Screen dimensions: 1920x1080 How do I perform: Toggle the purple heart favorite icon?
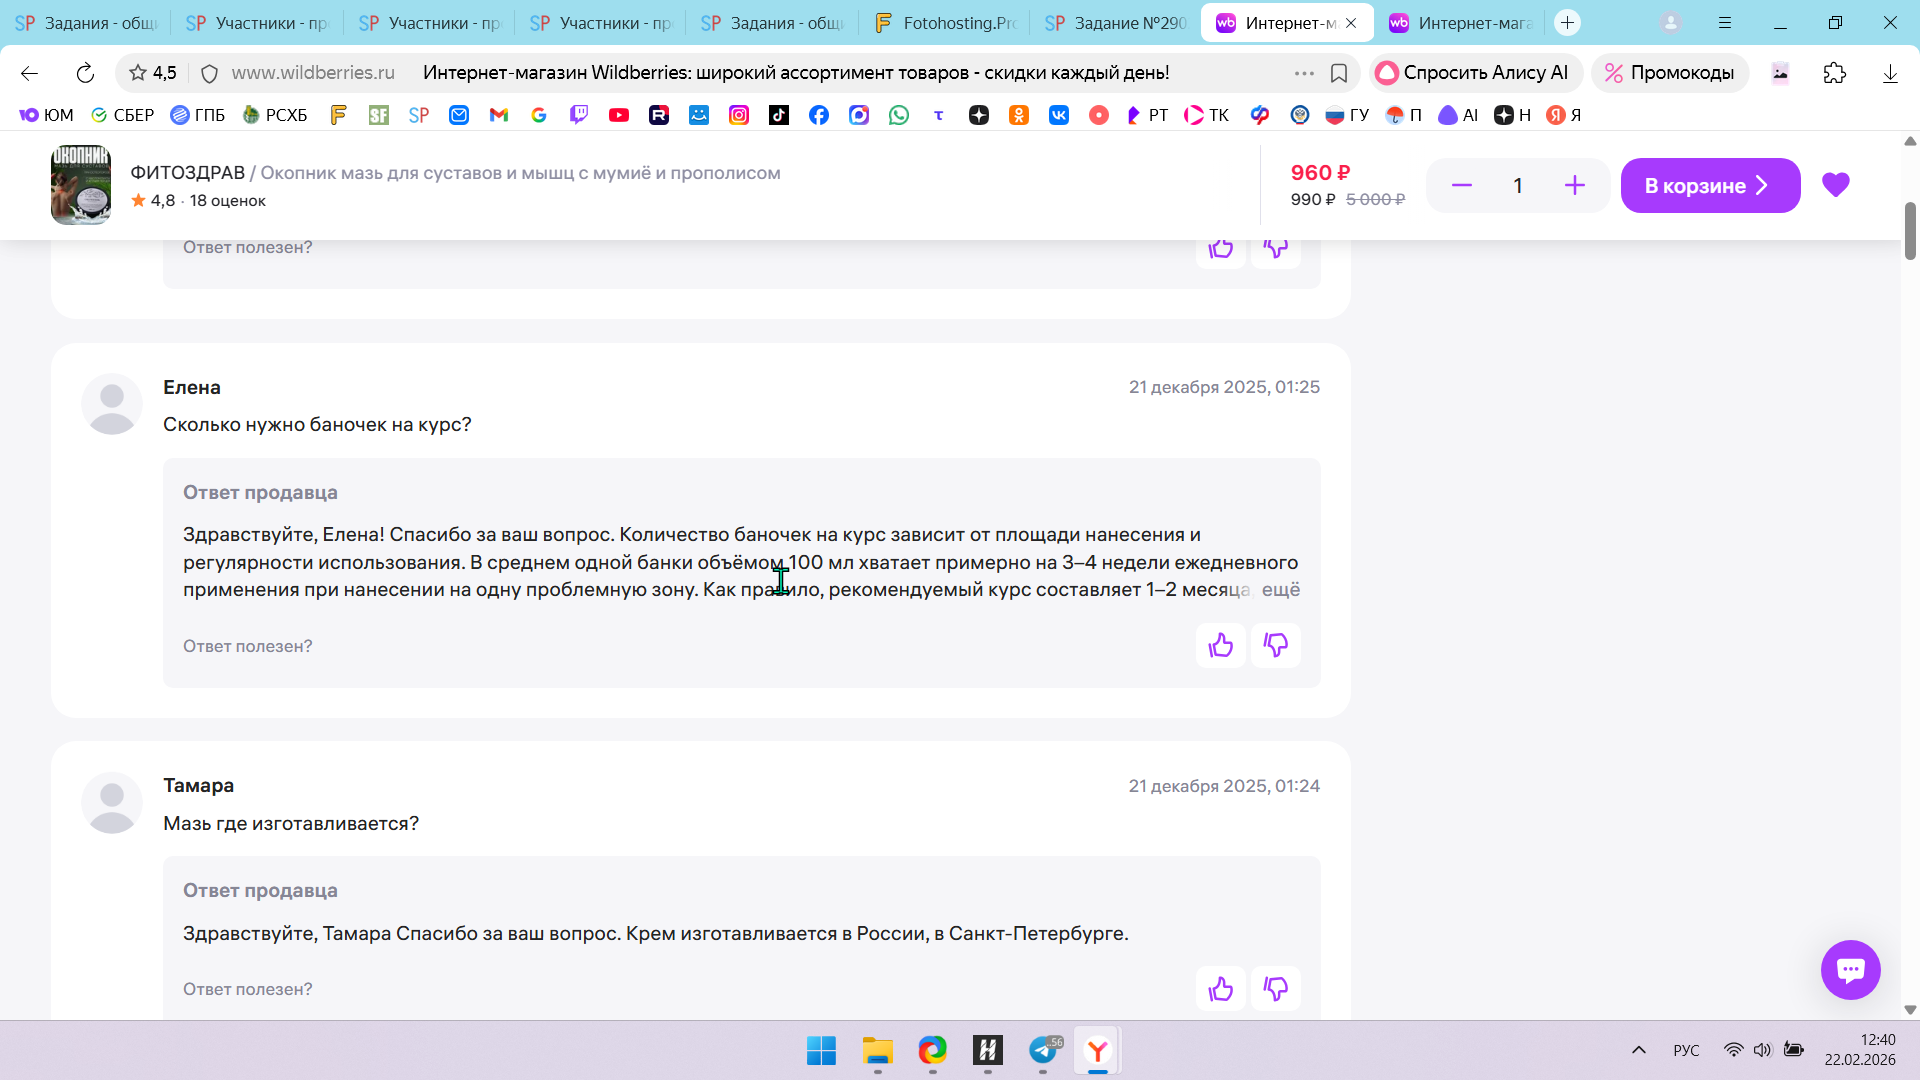click(1835, 185)
